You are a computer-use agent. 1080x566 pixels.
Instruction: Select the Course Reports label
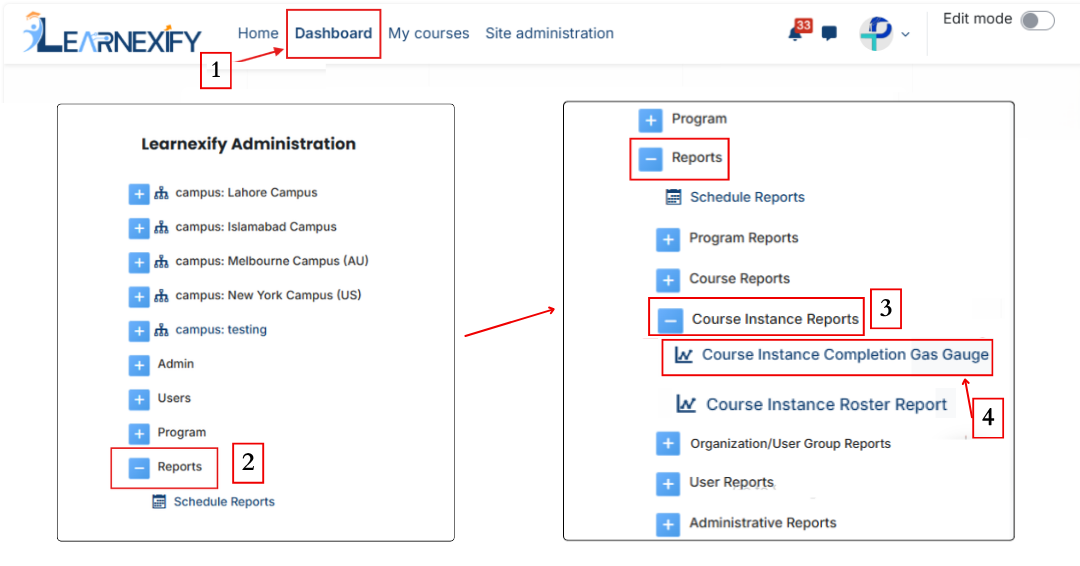739,278
